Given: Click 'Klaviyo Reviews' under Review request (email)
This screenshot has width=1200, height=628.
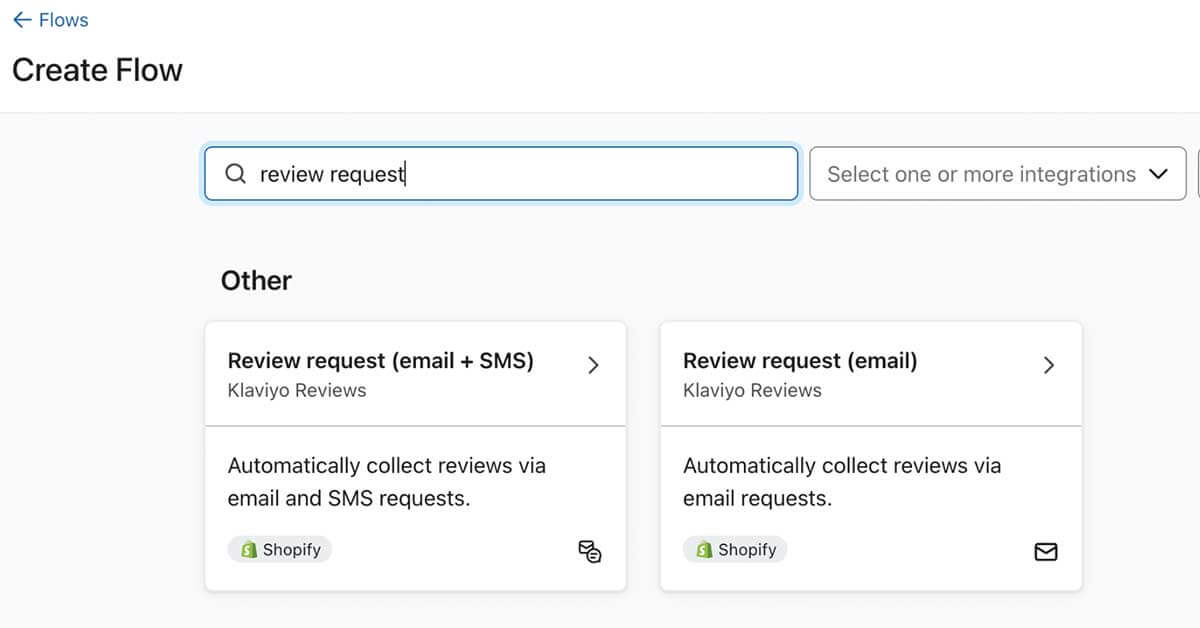Looking at the screenshot, I should pos(752,391).
